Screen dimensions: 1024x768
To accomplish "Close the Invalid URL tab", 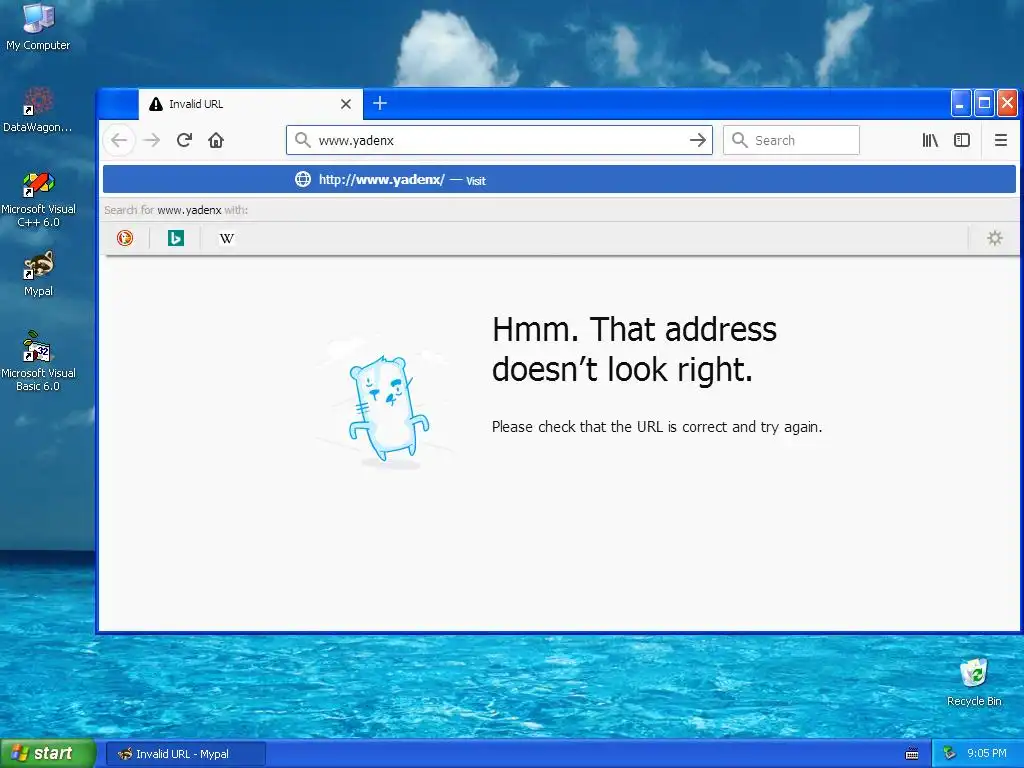I will [x=346, y=104].
